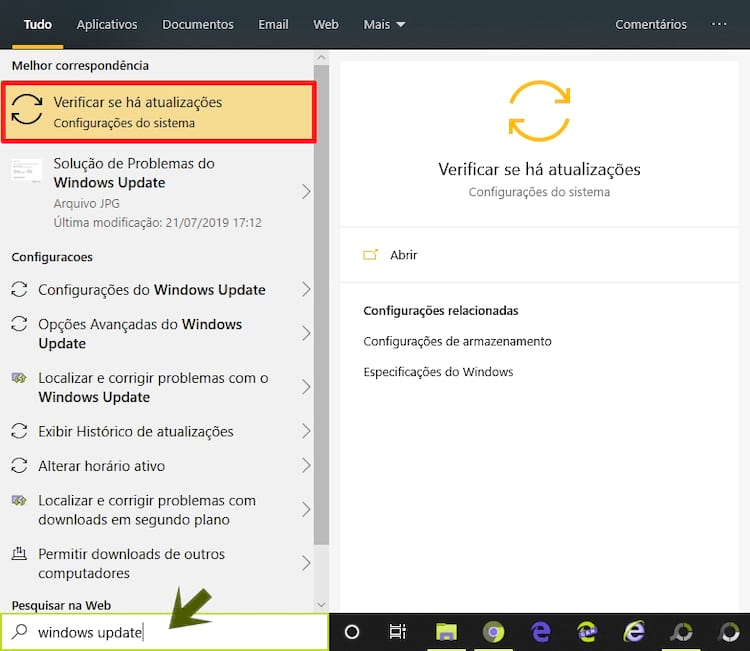
Task: Click the JPG thumbnail of Solução de Problemas
Action: tap(27, 170)
